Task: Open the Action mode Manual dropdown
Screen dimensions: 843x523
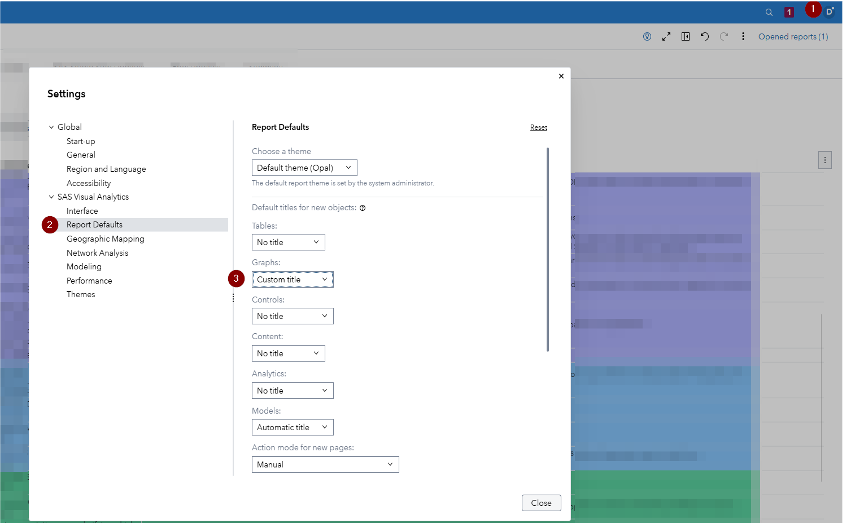Action: point(325,464)
